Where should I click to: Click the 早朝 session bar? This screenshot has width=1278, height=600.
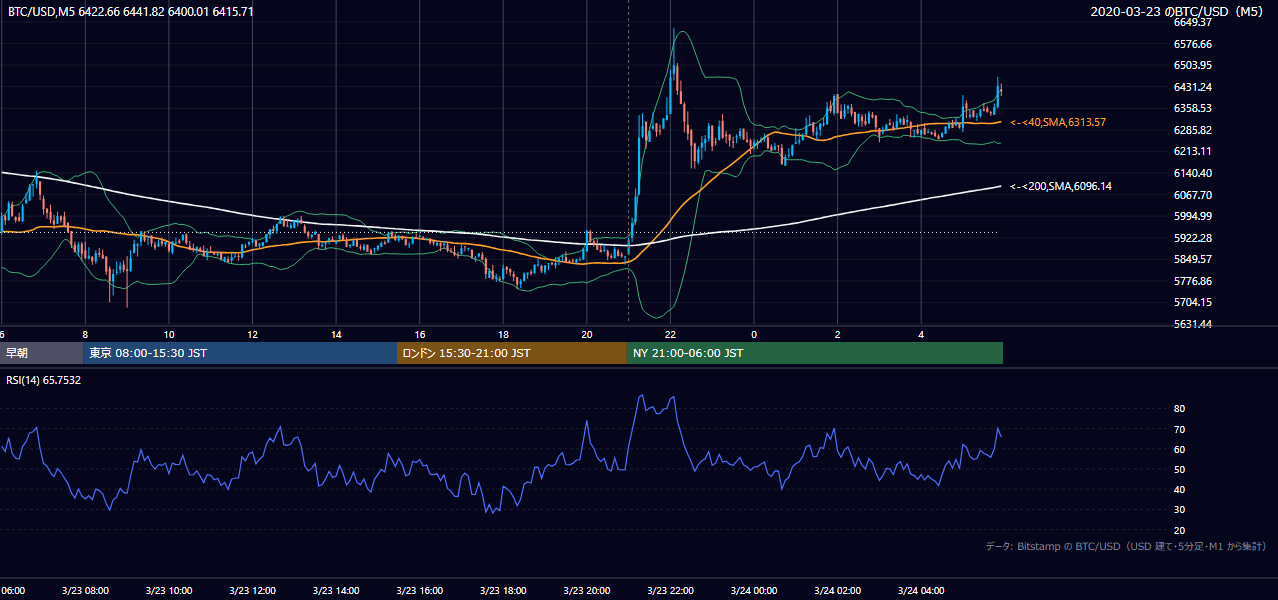coord(41,353)
